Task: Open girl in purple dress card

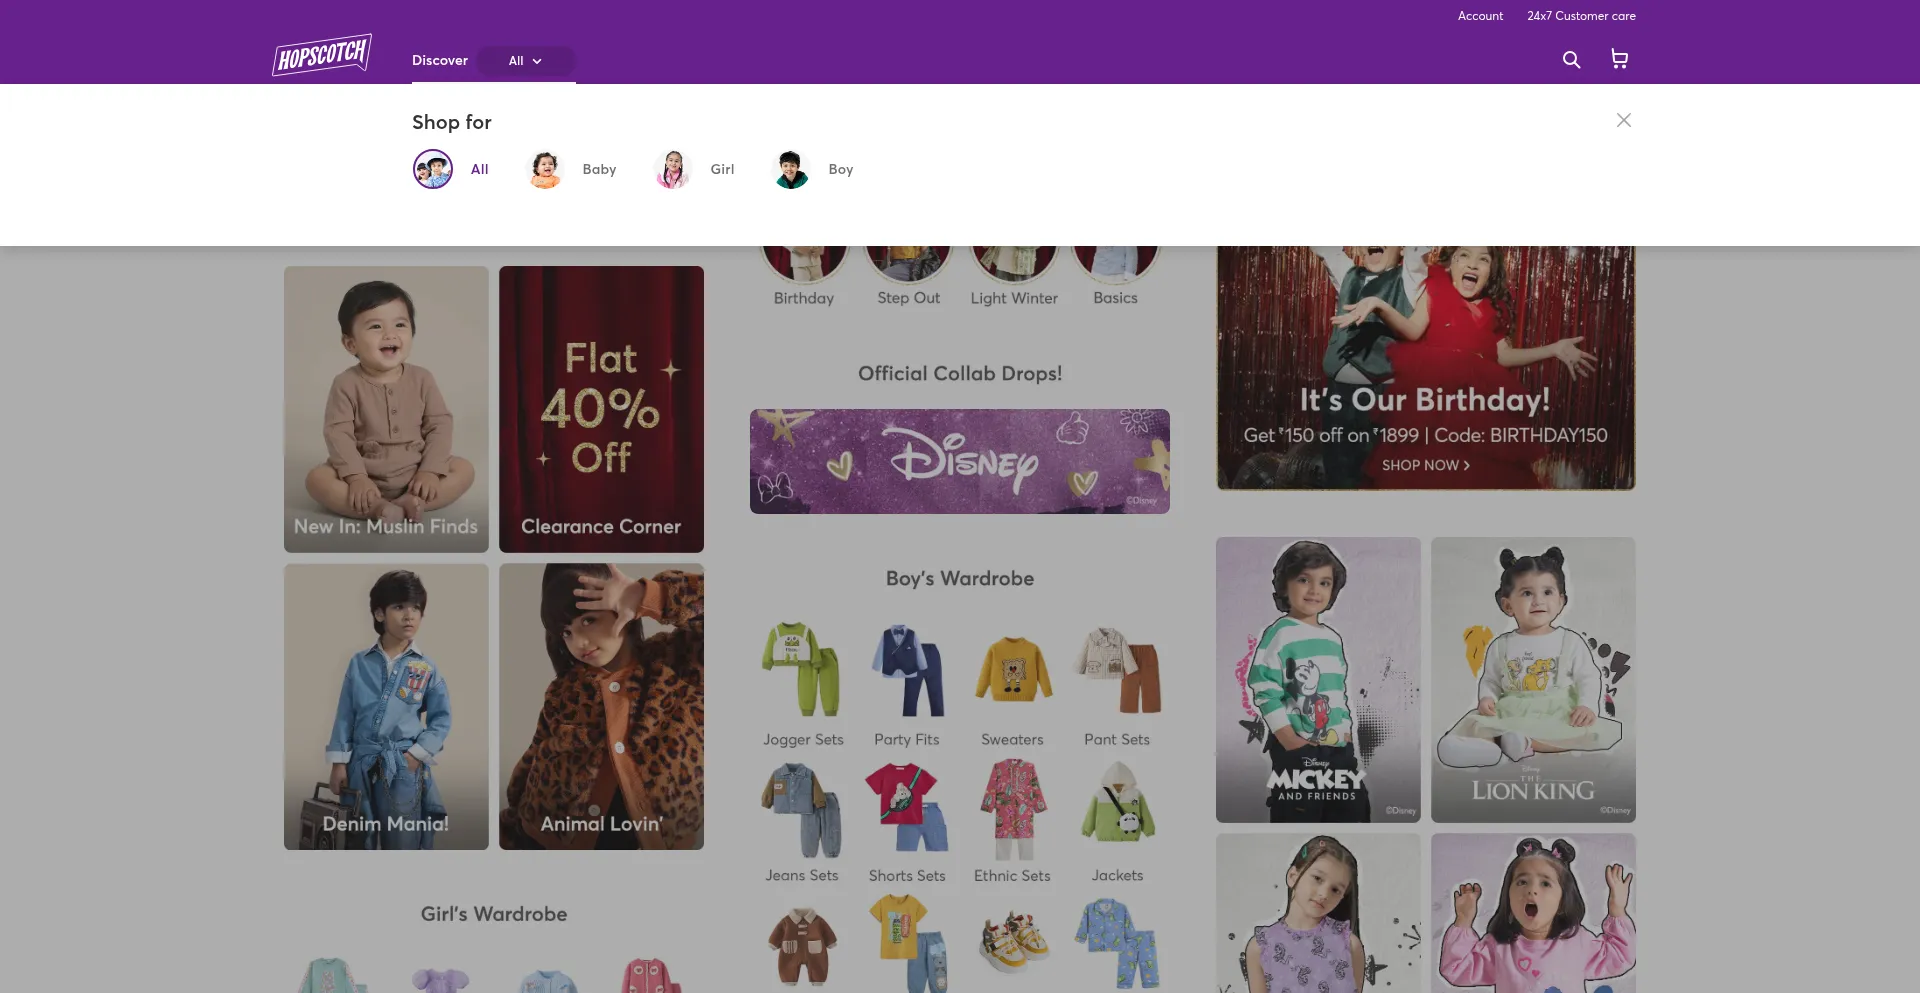Action: pos(1318,913)
